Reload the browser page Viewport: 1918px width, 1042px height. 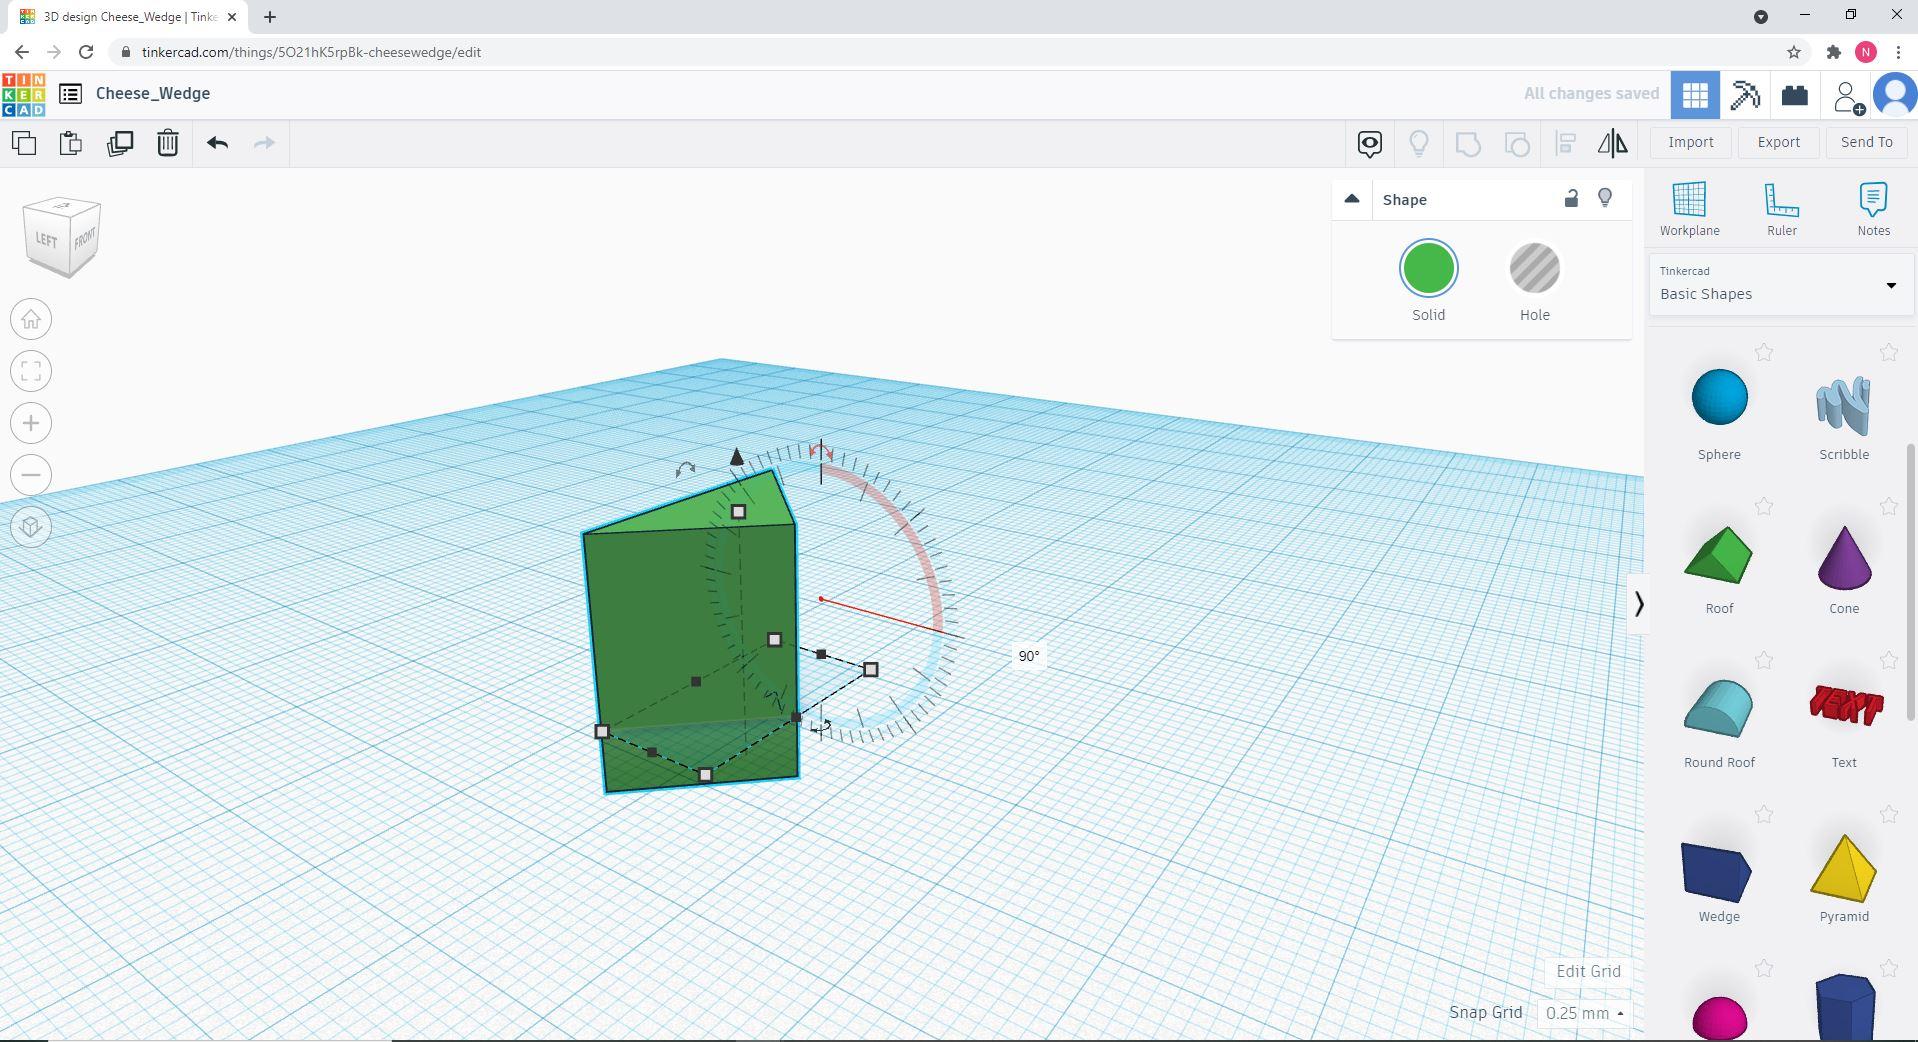[x=86, y=52]
